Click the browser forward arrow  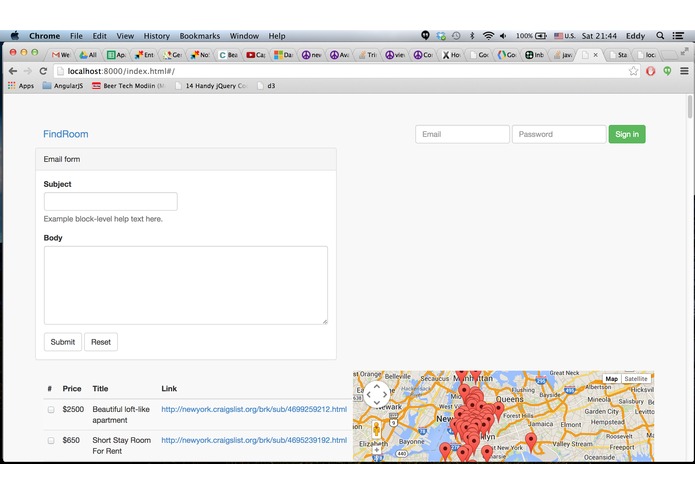[28, 71]
